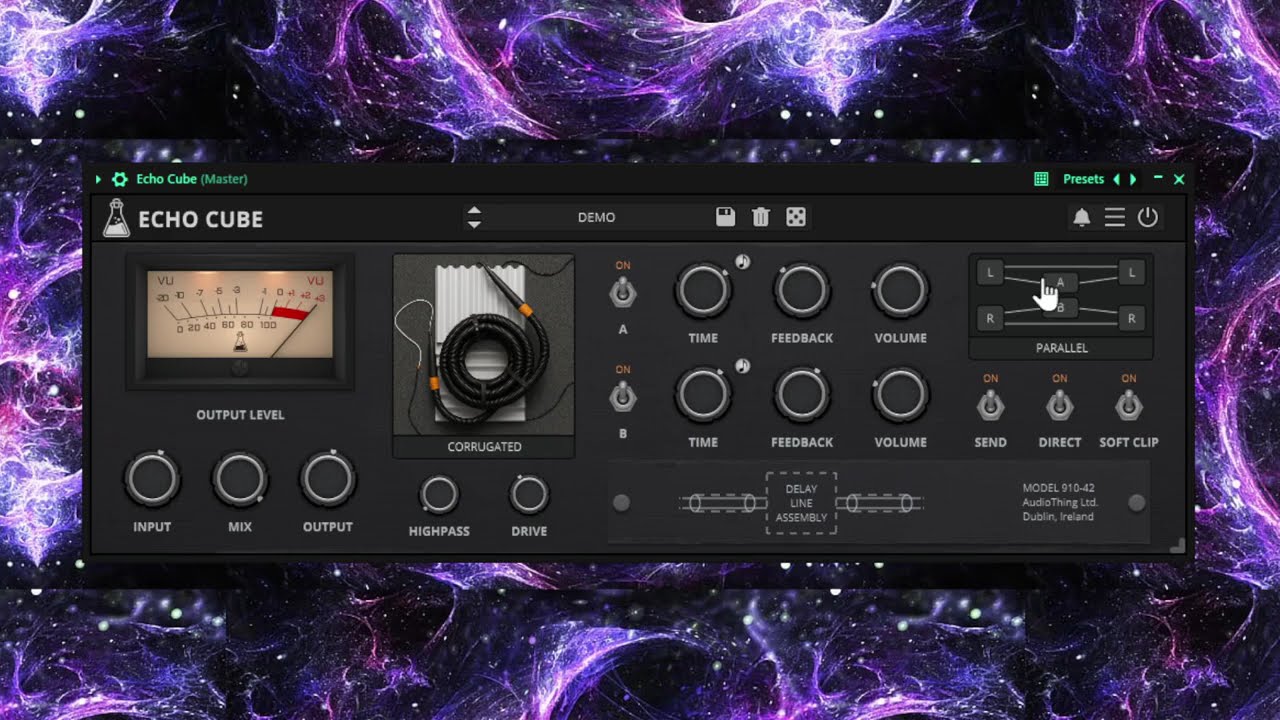Click the MIX knob
This screenshot has height=720, width=1280.
[x=240, y=480]
